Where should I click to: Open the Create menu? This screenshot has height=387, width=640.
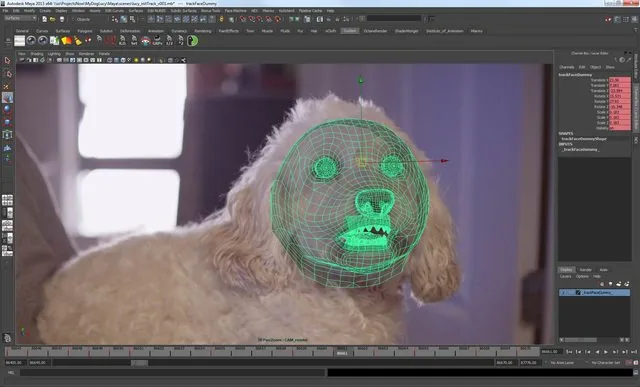[45, 11]
